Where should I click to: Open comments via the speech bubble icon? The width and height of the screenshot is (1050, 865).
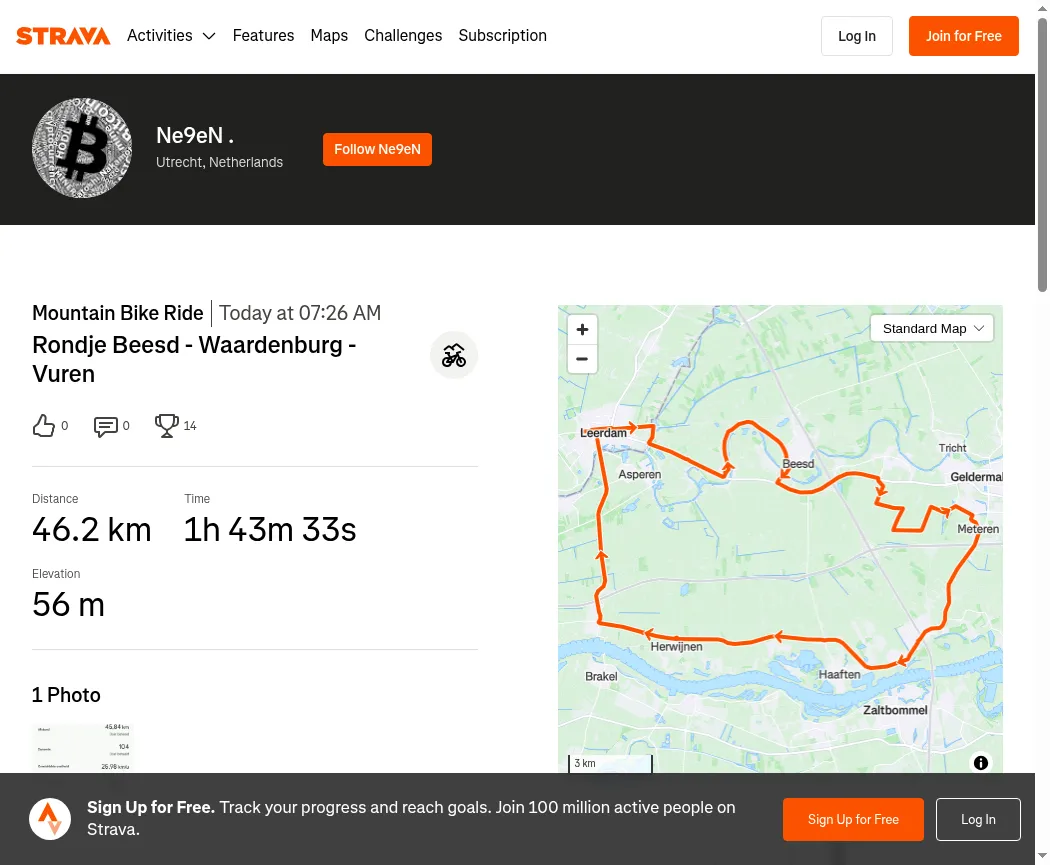[x=106, y=426]
